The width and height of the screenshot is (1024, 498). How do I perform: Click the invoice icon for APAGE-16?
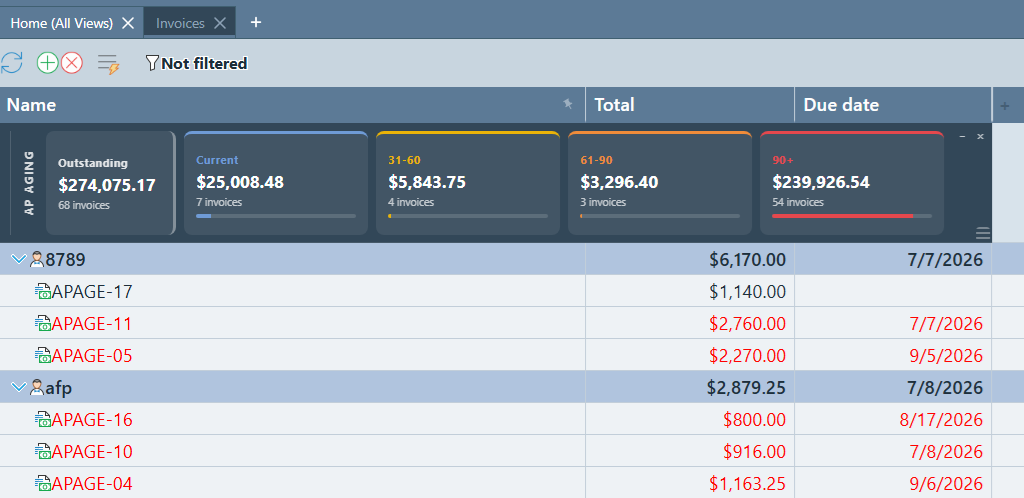(x=43, y=420)
